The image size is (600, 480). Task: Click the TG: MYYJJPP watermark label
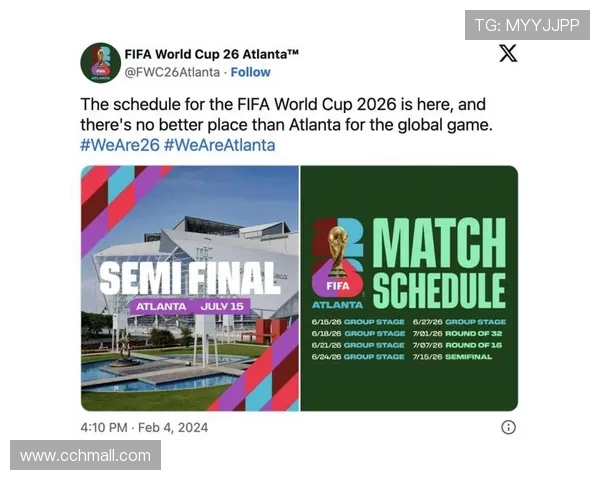point(527,25)
